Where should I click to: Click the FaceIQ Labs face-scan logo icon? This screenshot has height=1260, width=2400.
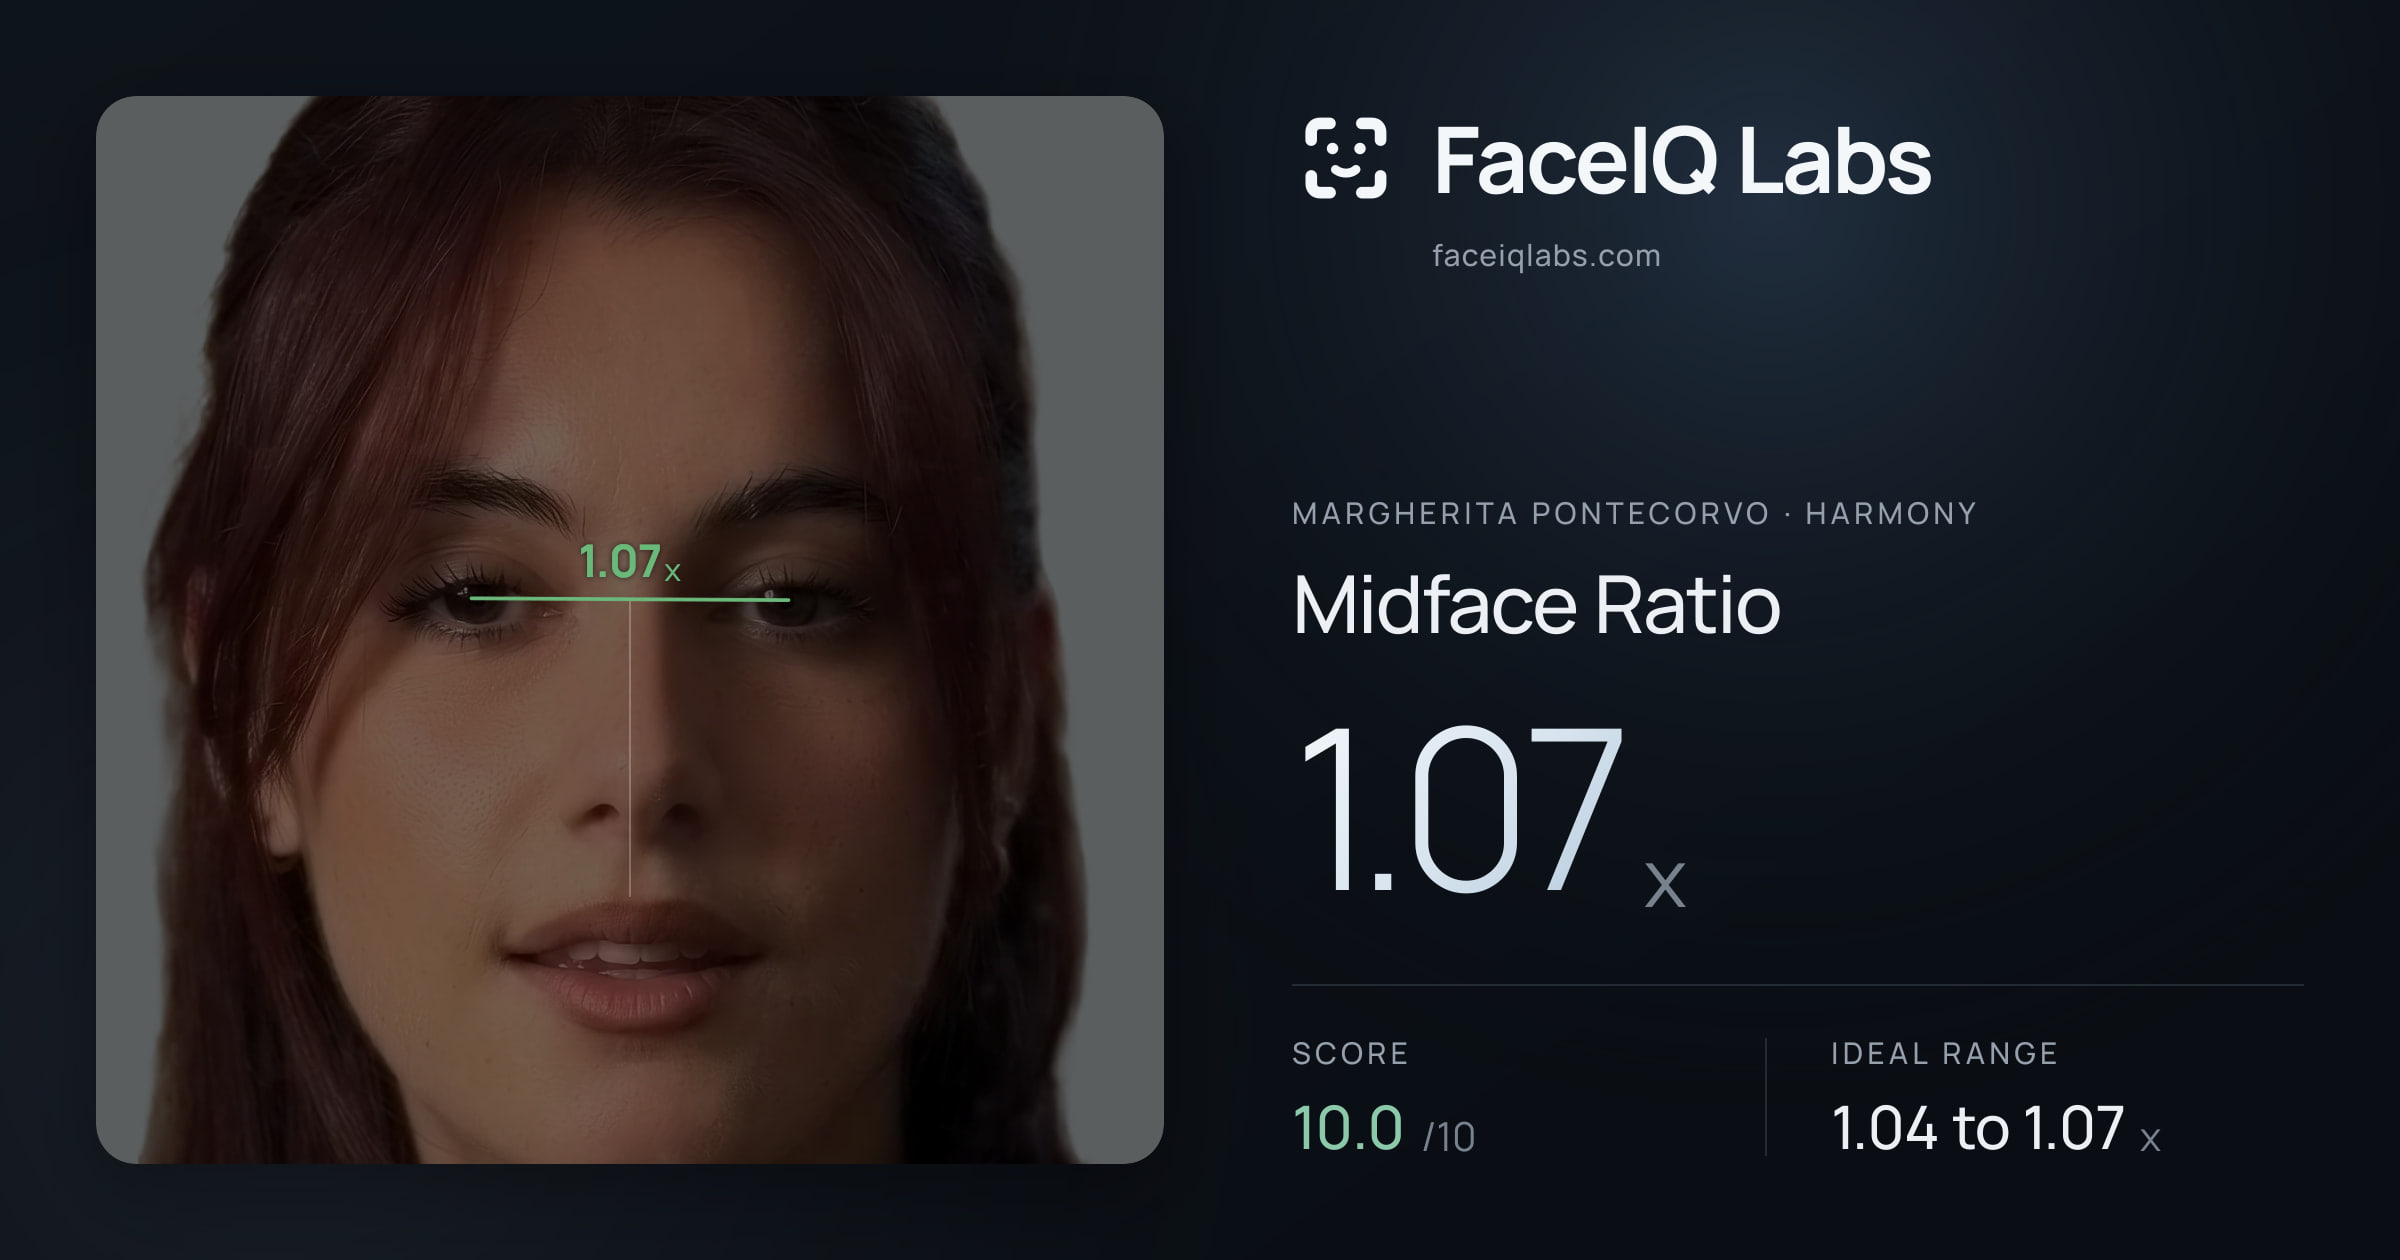coord(1346,158)
